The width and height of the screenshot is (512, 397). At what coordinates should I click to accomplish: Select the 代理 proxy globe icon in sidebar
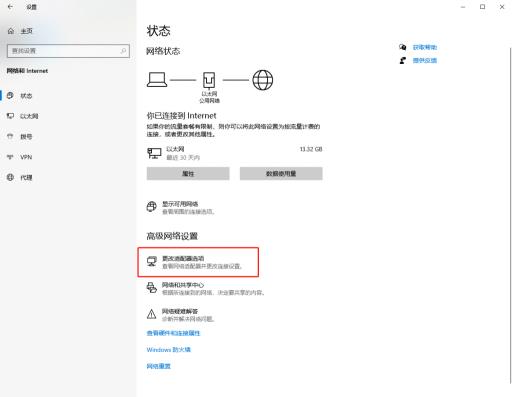tap(10, 177)
